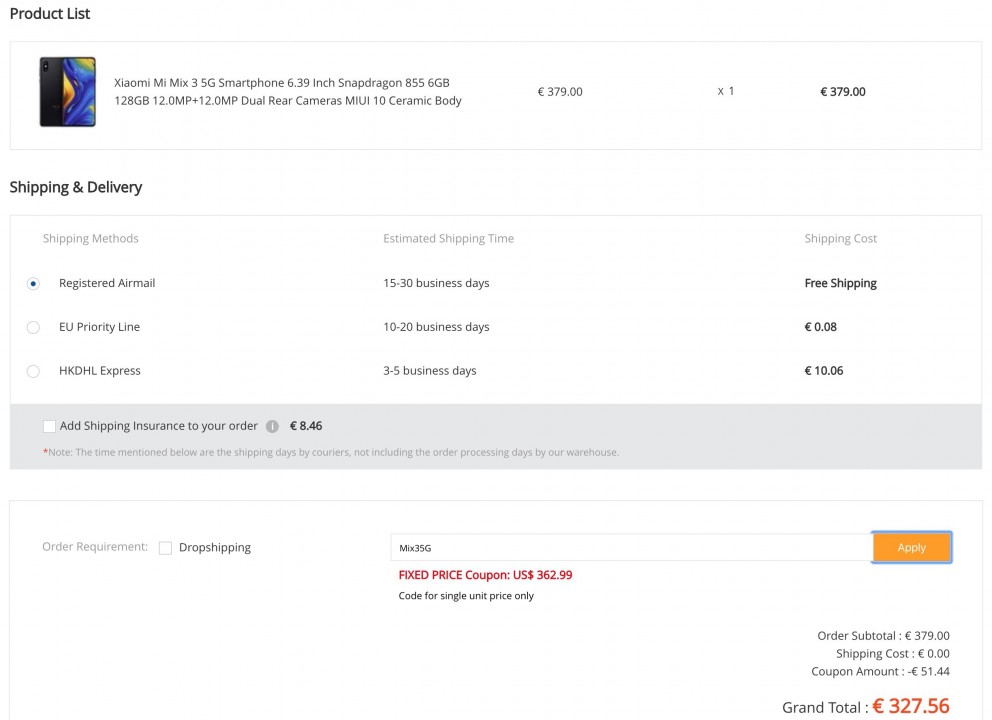Click the € 0.08 shipping cost
Viewport: 992px width, 720px height.
[x=821, y=327]
